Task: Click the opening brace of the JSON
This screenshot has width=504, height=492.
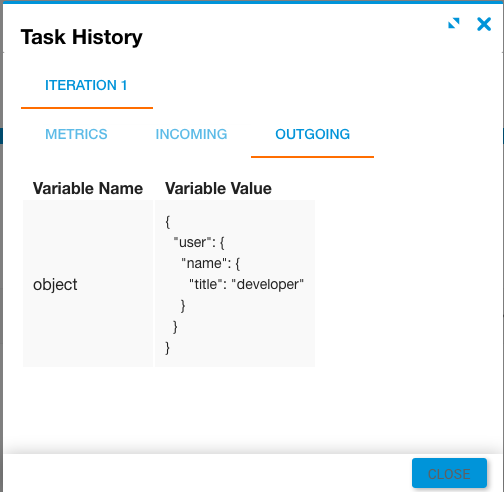Action: [168, 222]
